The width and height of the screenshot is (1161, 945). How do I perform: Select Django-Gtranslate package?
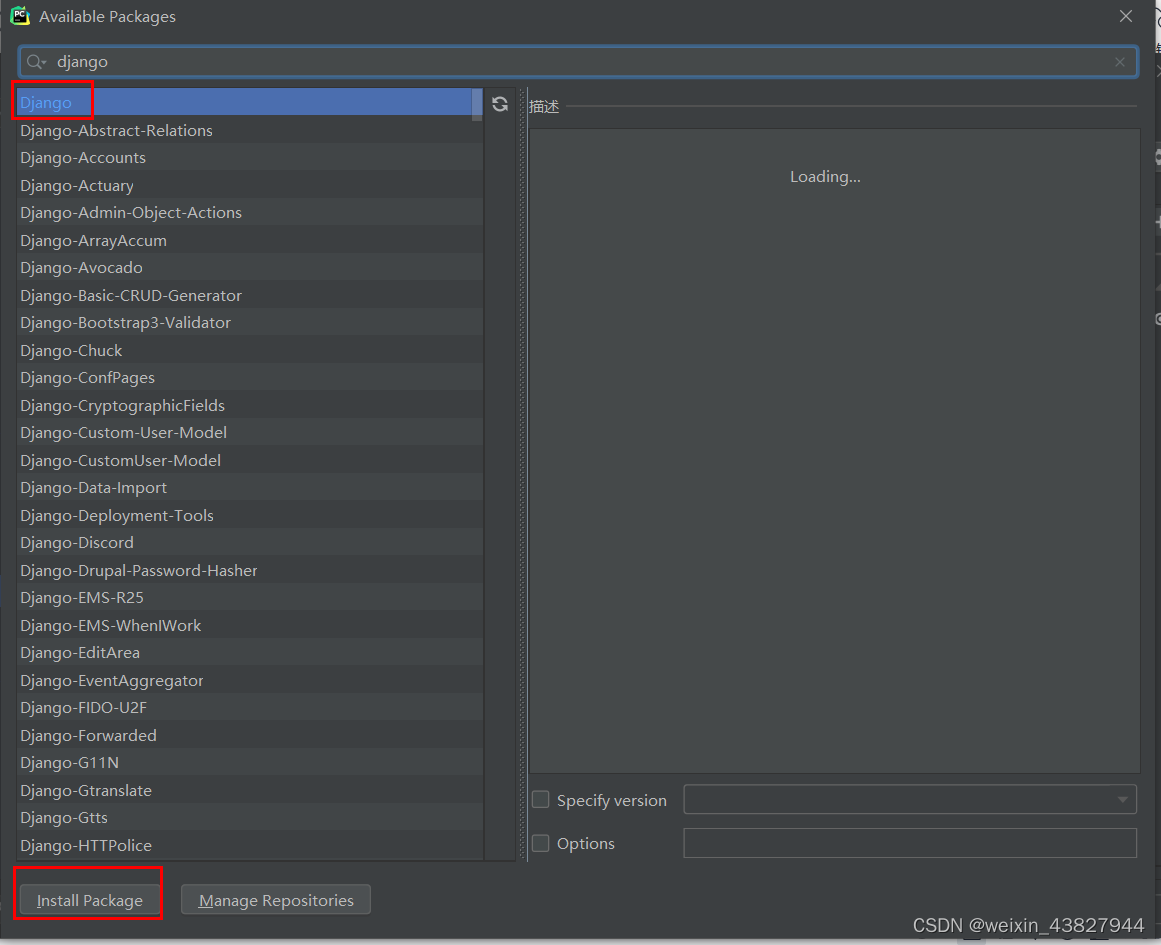250,790
